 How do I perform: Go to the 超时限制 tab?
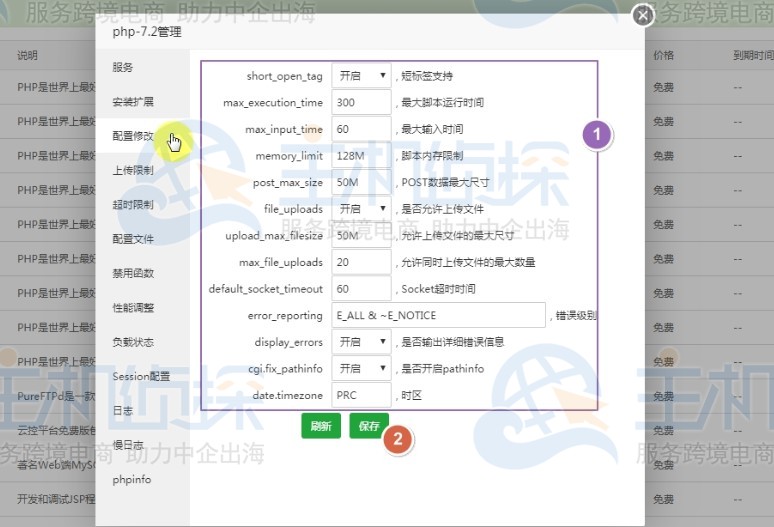[133, 205]
